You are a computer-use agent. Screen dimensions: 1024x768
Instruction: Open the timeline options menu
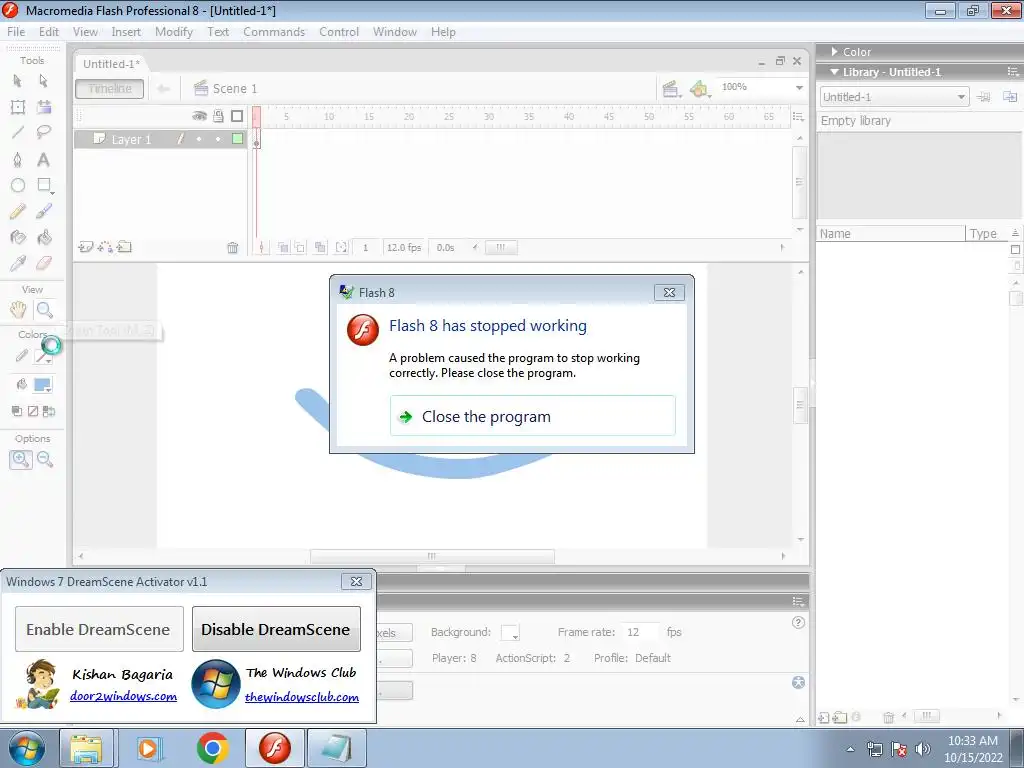click(x=798, y=116)
